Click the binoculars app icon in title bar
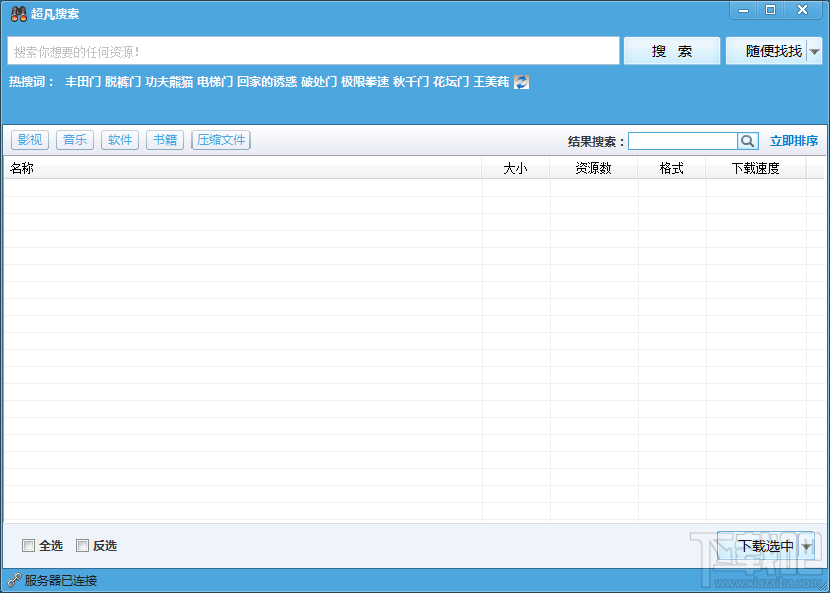Screen dimensions: 830x593 [19, 14]
